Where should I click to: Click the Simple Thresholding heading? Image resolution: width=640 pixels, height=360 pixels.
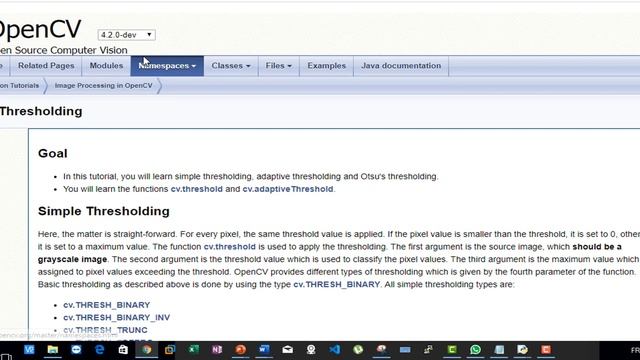104,211
